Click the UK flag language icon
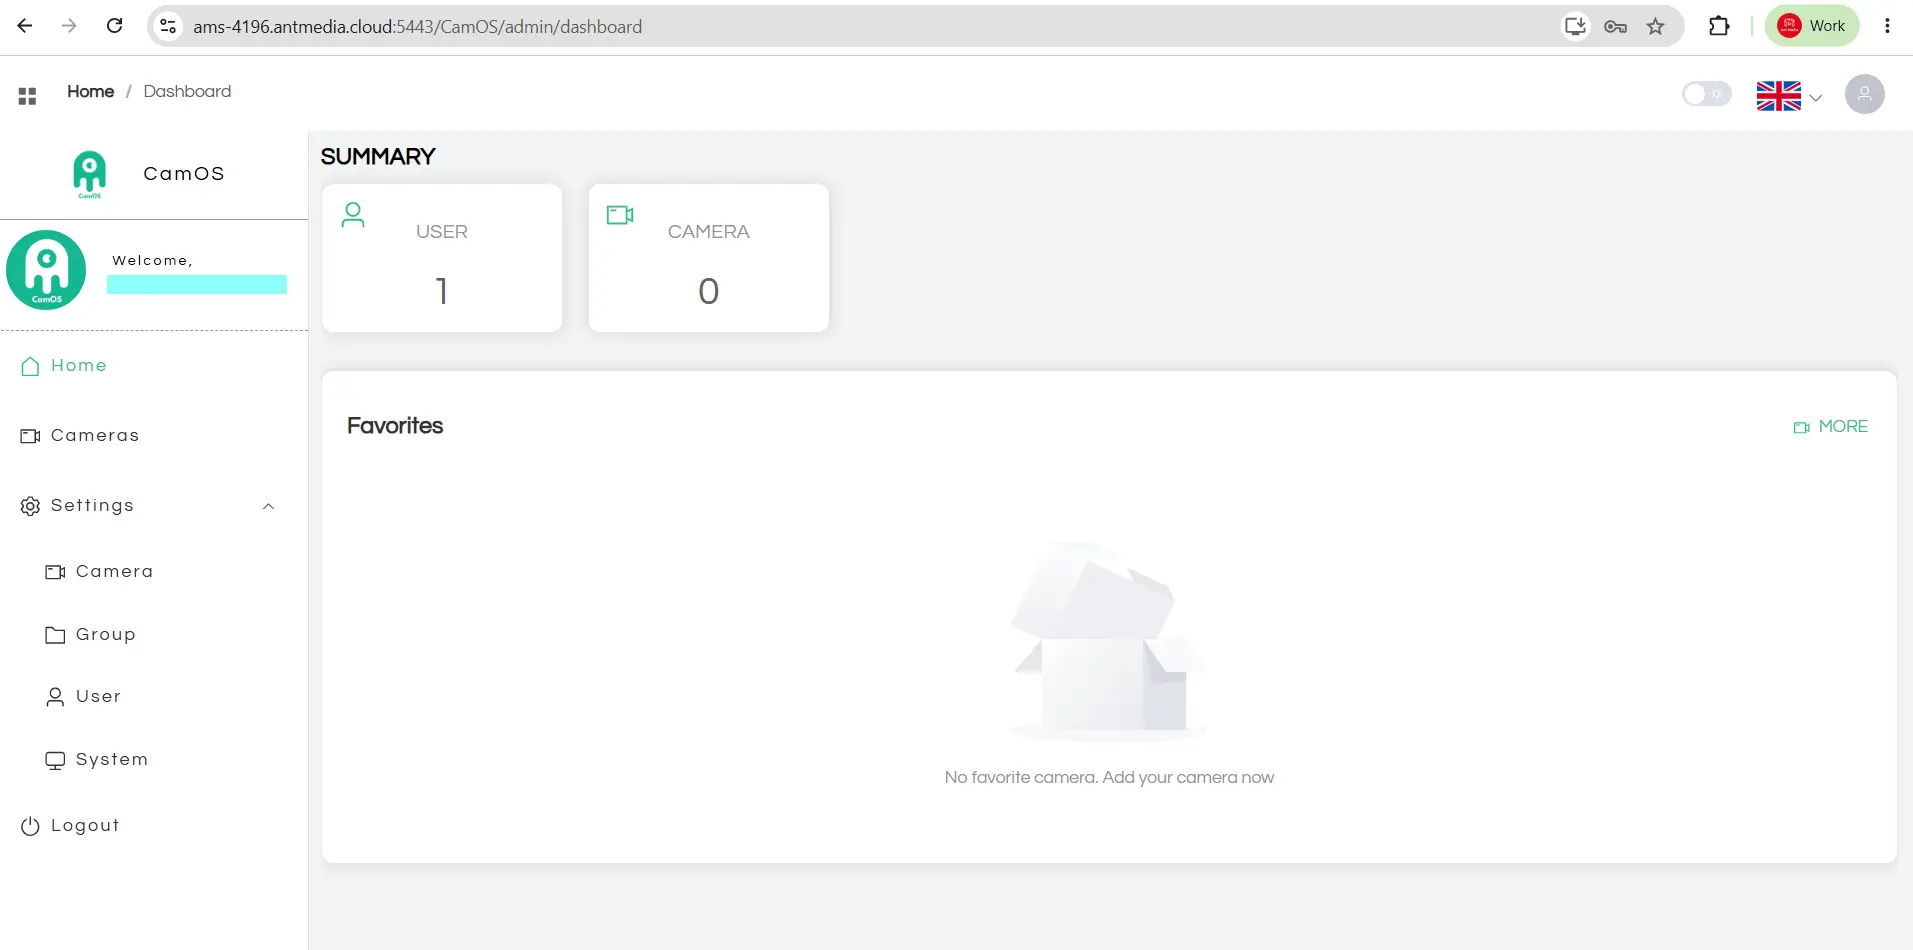 [1779, 96]
